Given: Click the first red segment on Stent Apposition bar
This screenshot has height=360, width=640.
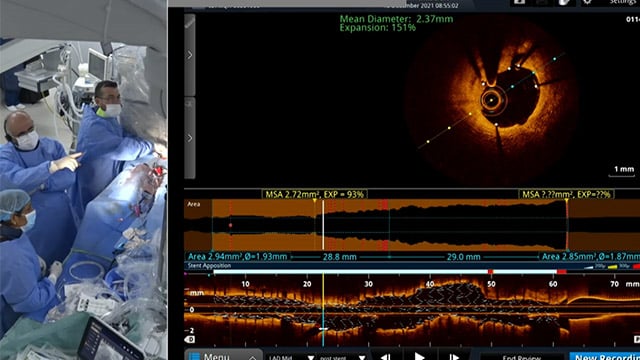Looking at the screenshot, I should click(490, 272).
